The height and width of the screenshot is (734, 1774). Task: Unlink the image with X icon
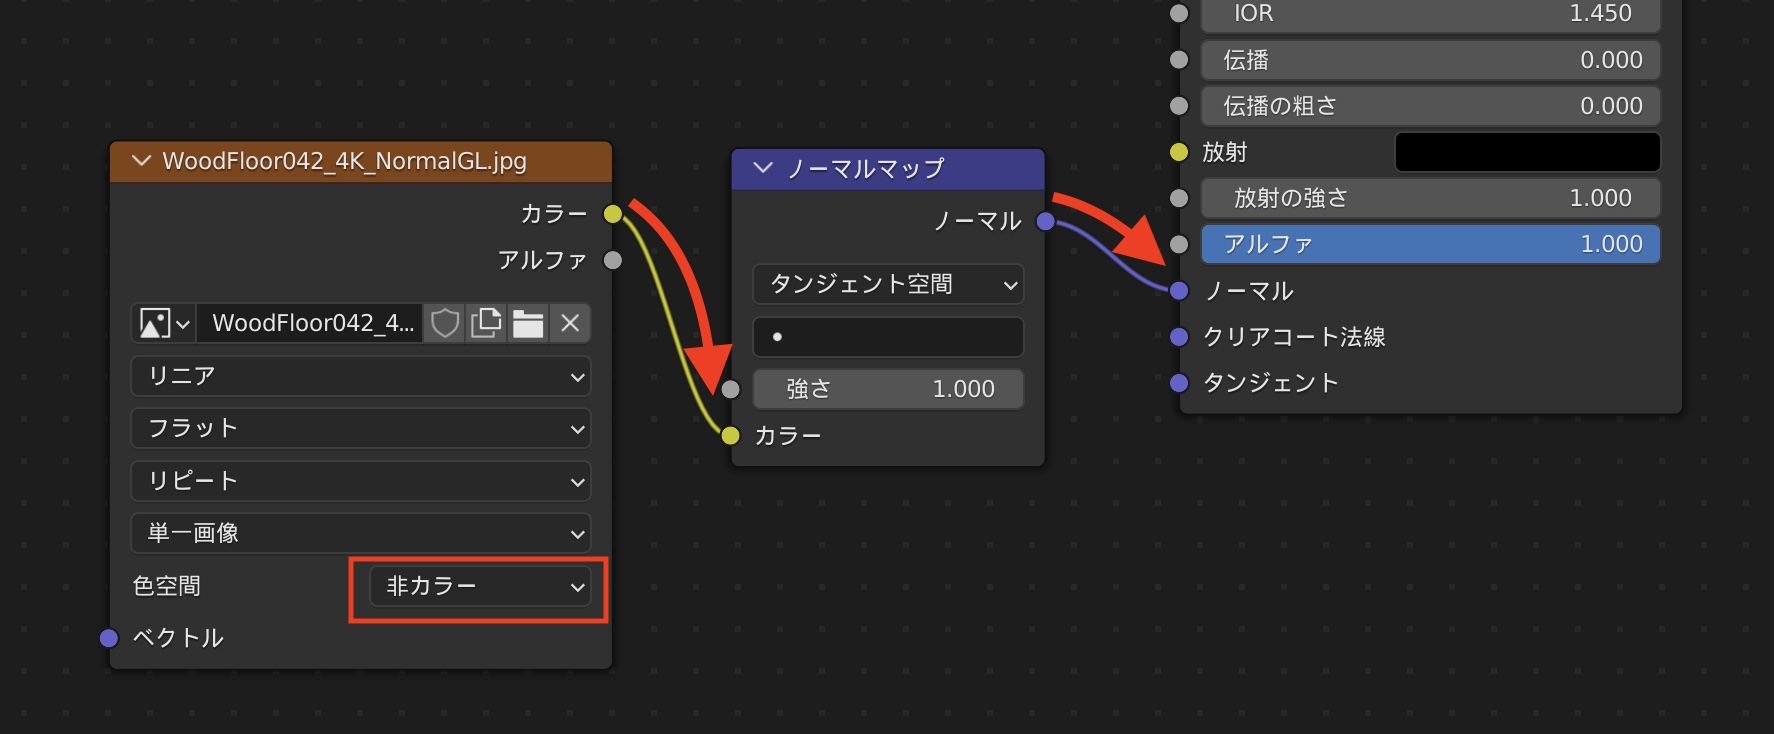click(570, 323)
